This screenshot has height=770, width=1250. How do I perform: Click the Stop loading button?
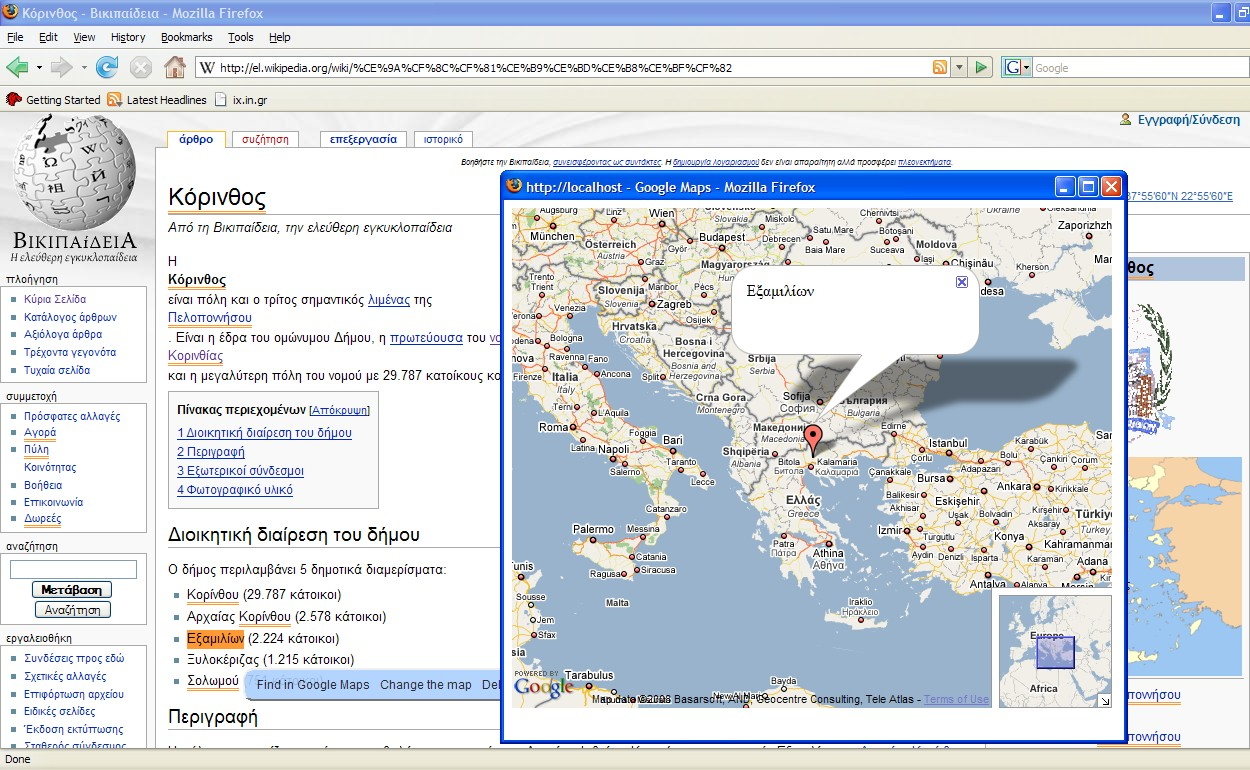tap(141, 68)
